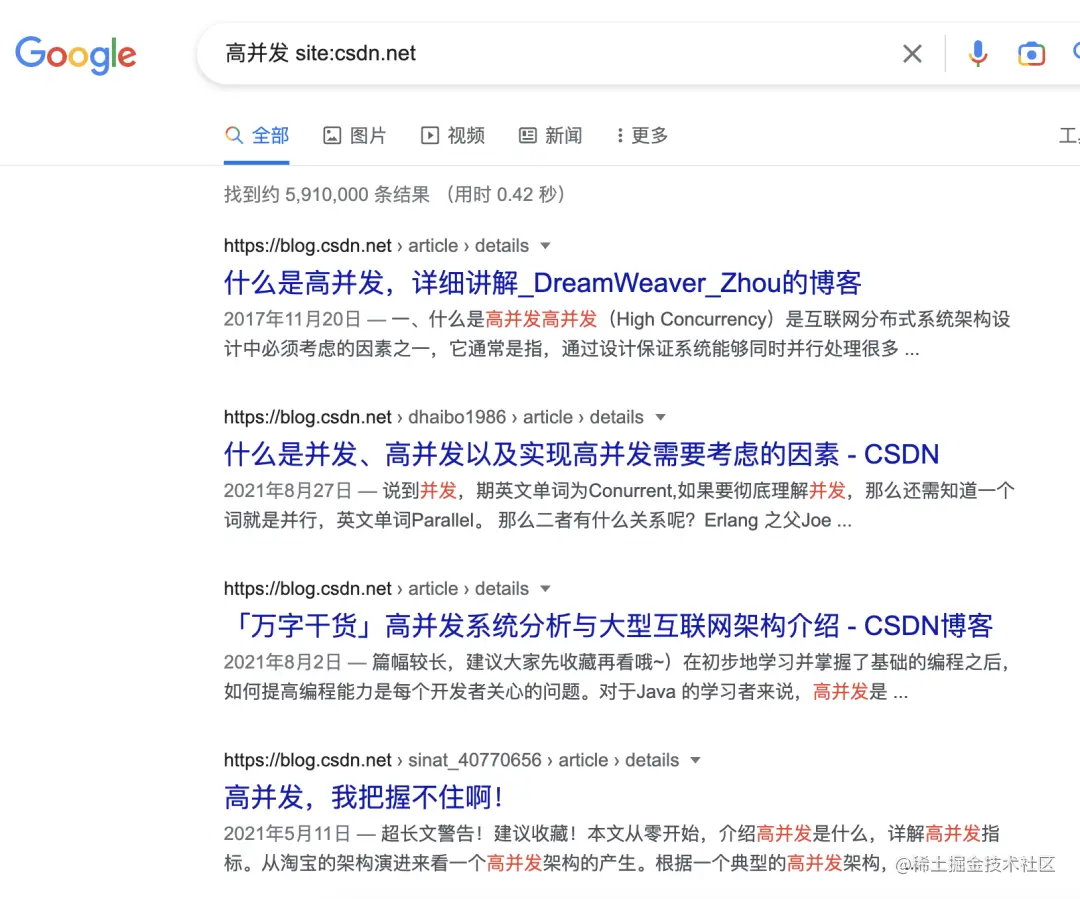
Task: Click the microphone voice search icon
Action: point(977,53)
